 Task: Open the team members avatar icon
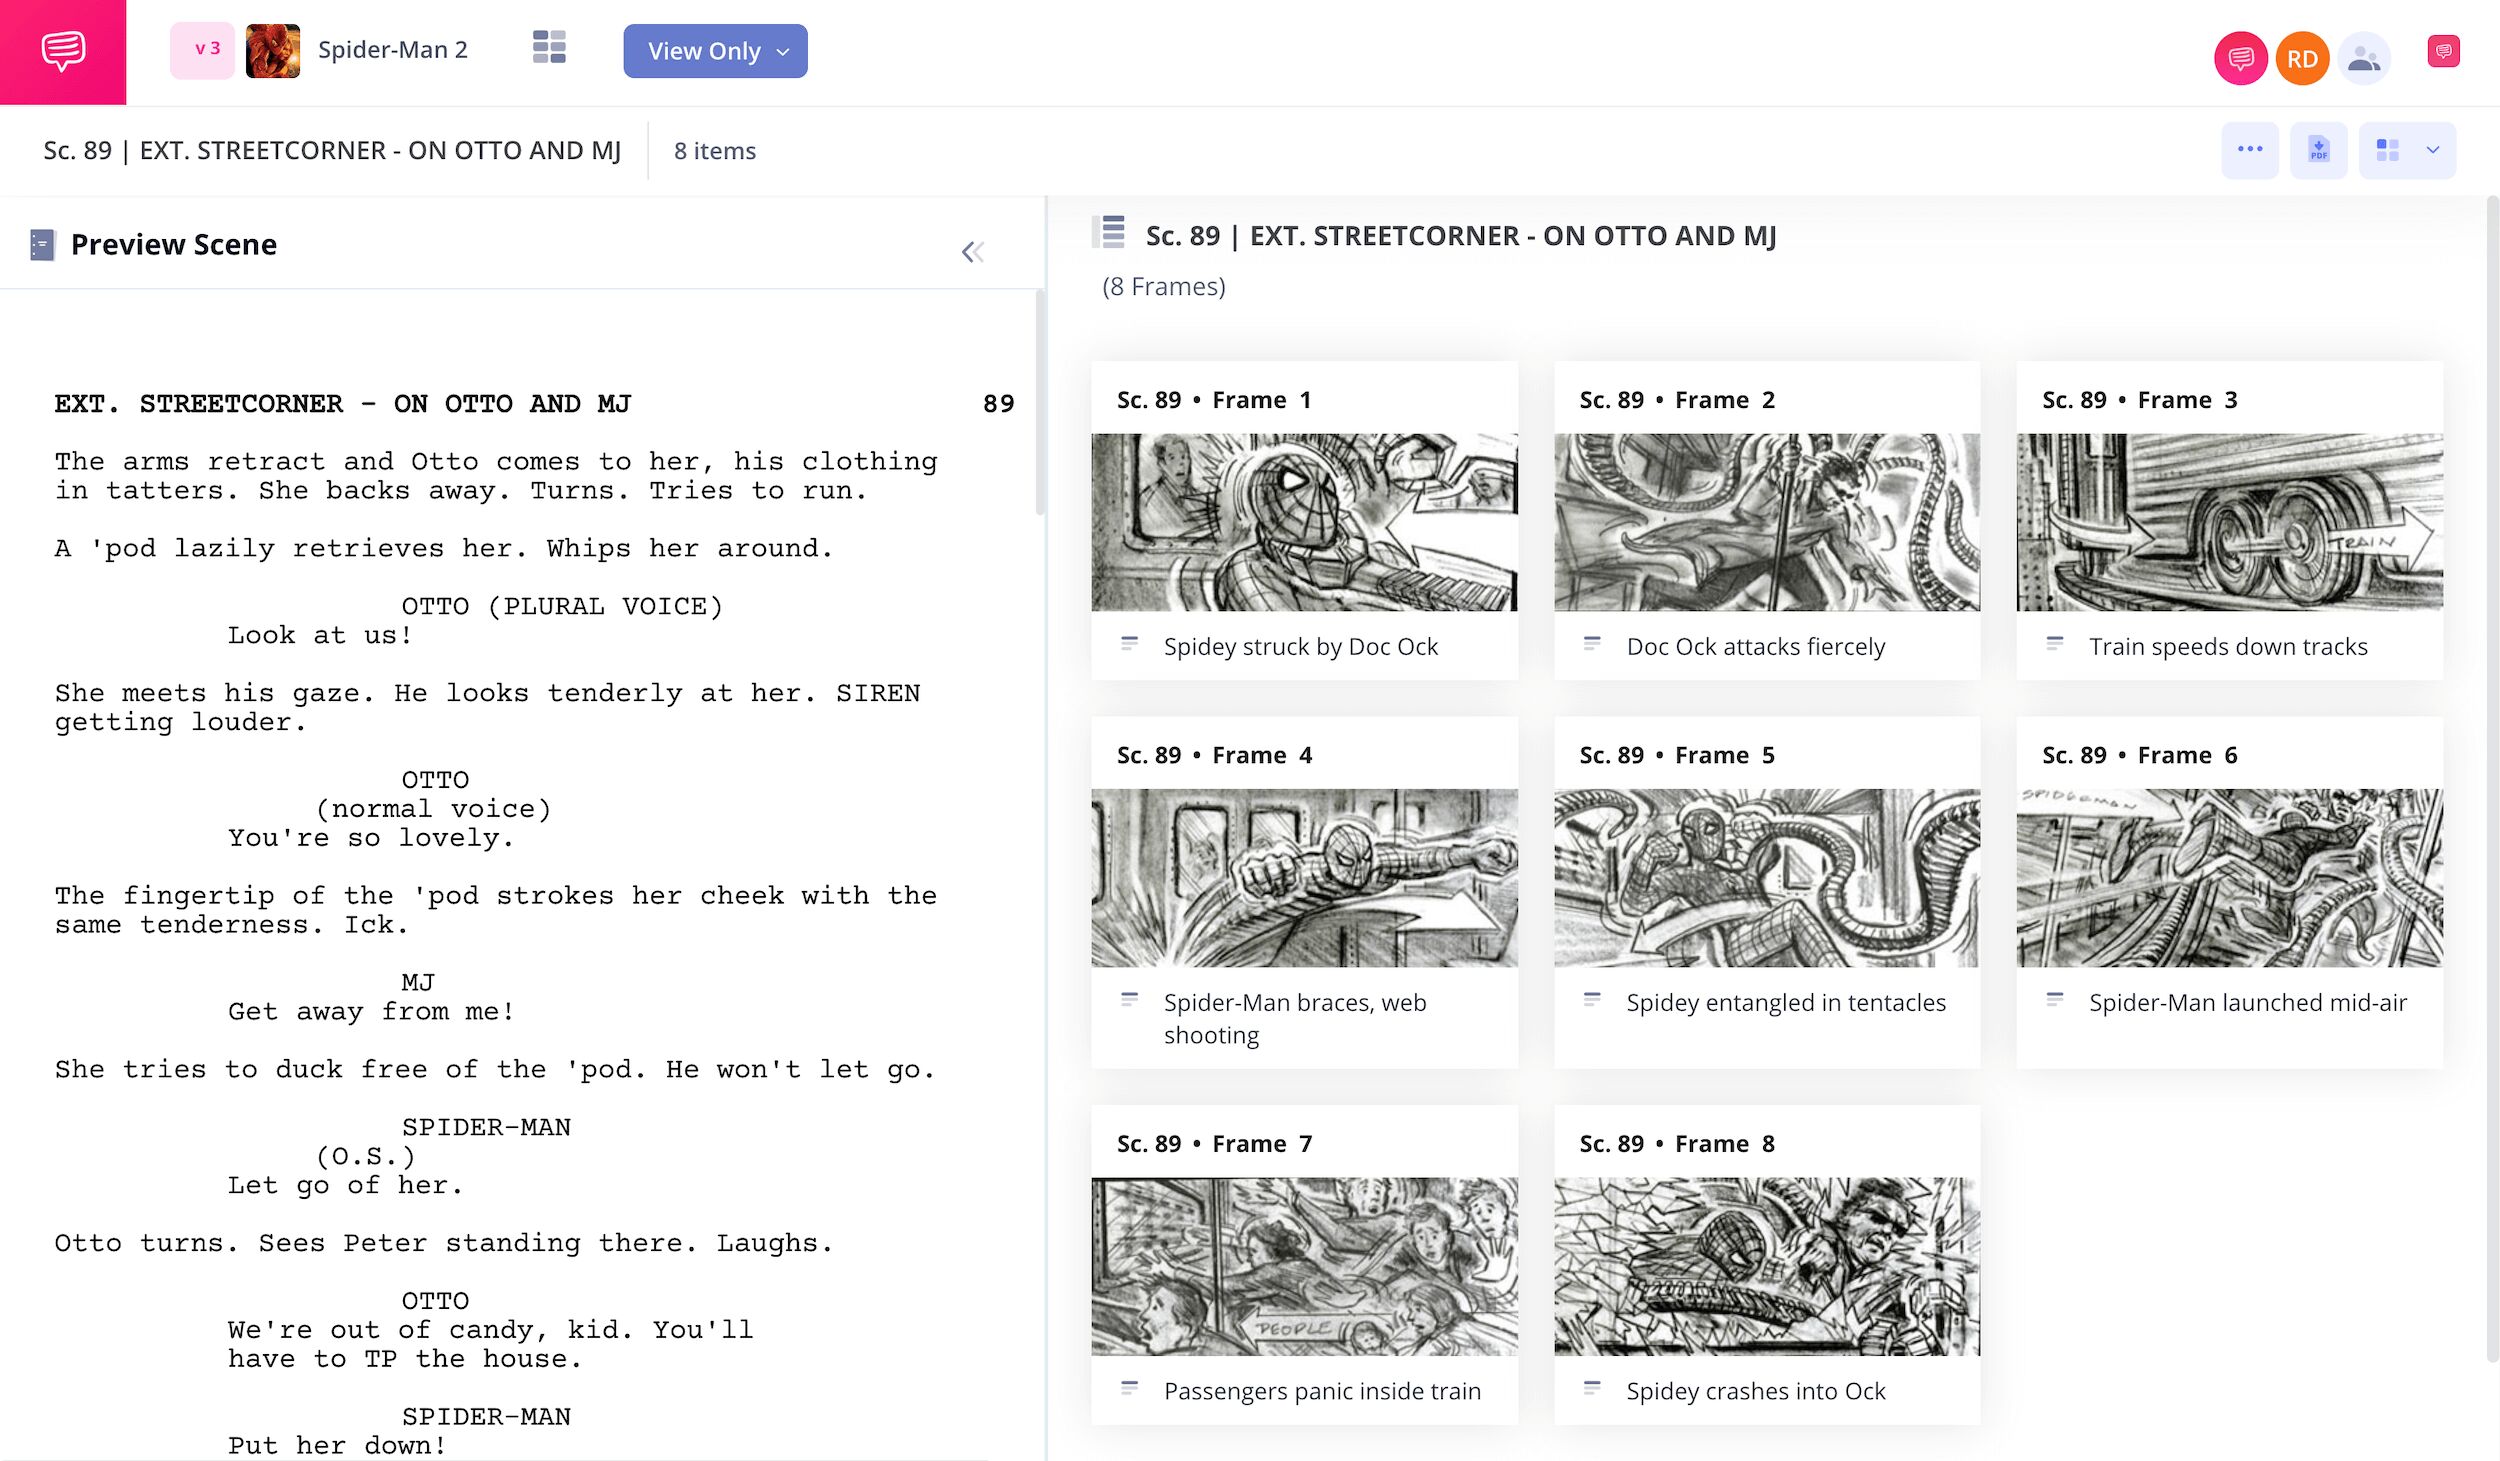click(2363, 59)
